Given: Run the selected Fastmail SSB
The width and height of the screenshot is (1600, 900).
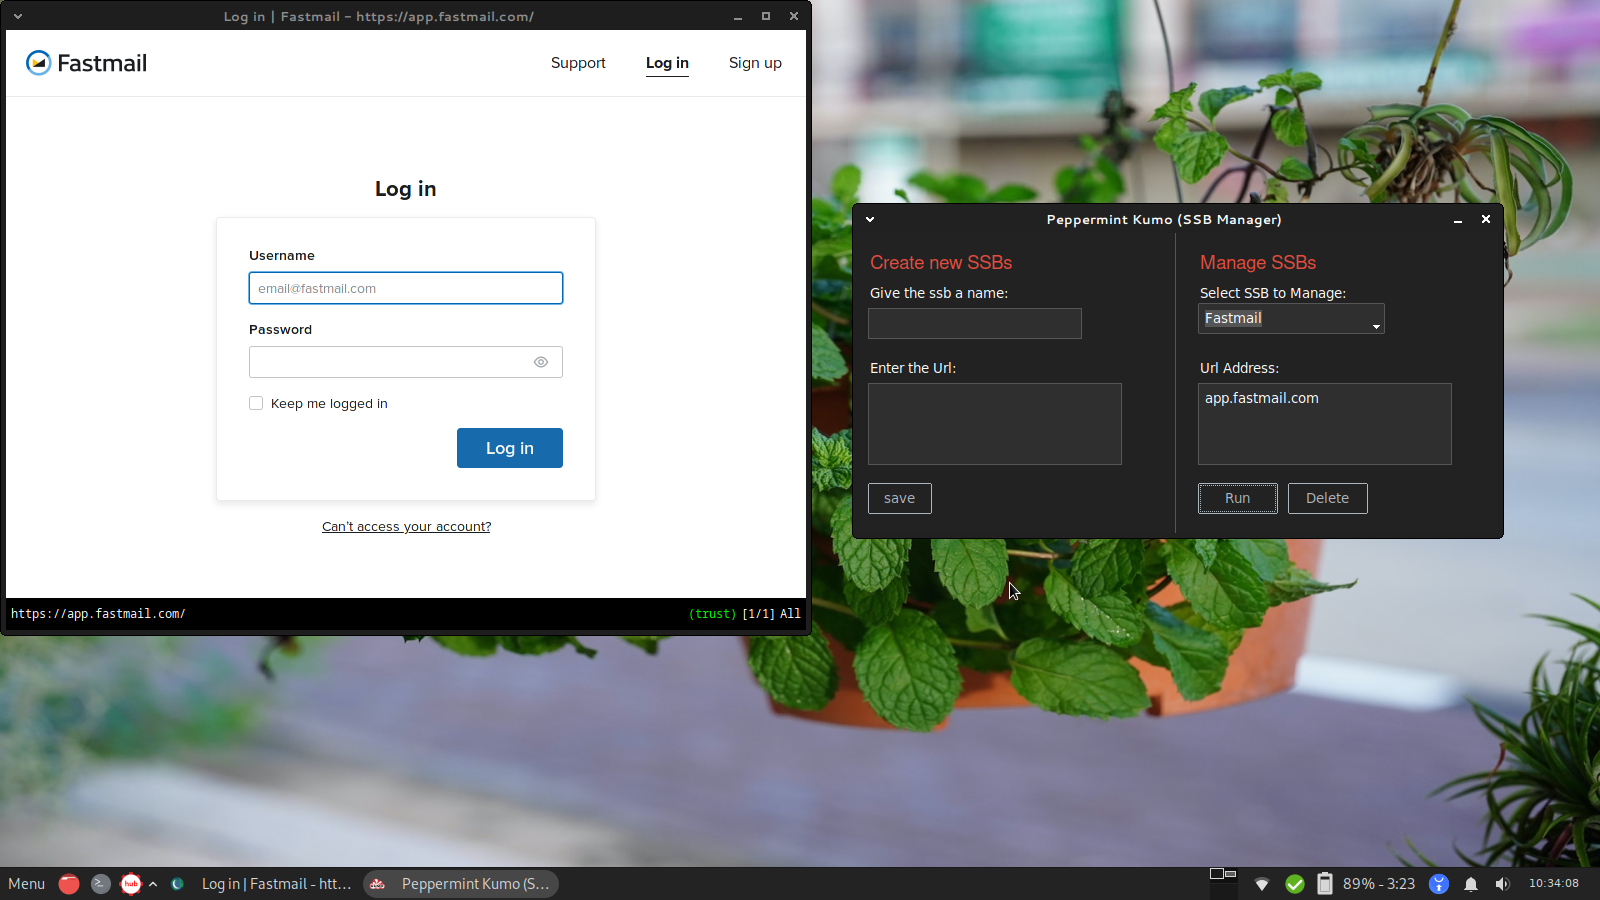Looking at the screenshot, I should tap(1238, 498).
